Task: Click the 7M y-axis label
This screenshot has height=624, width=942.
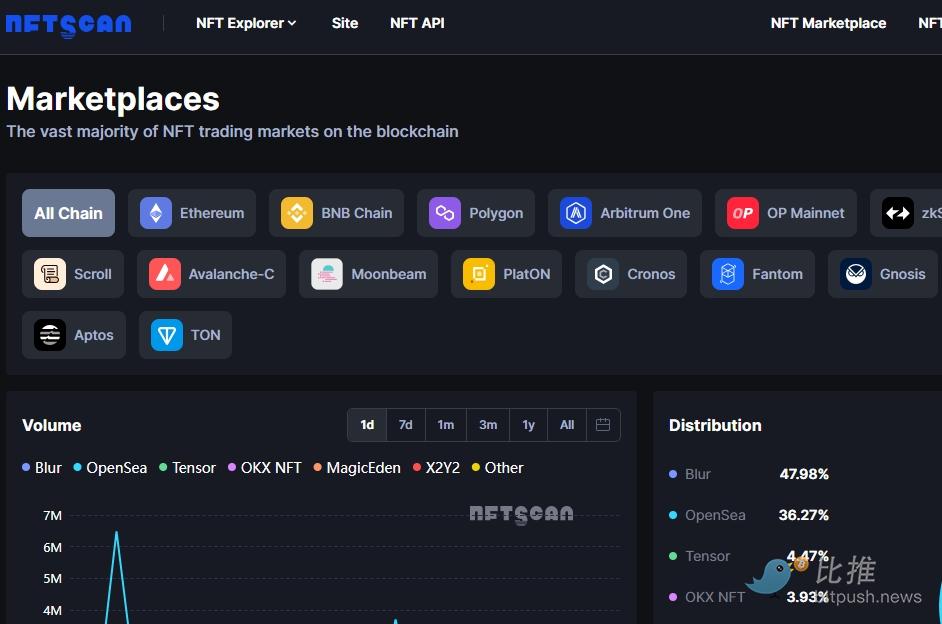Action: pos(52,515)
